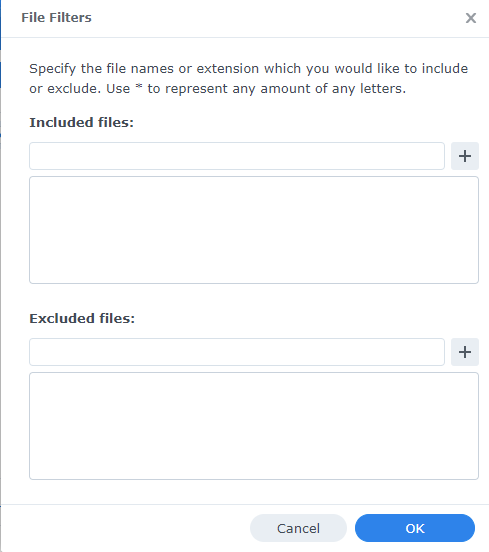
Task: Confirm filters with the OK button
Action: tap(415, 528)
